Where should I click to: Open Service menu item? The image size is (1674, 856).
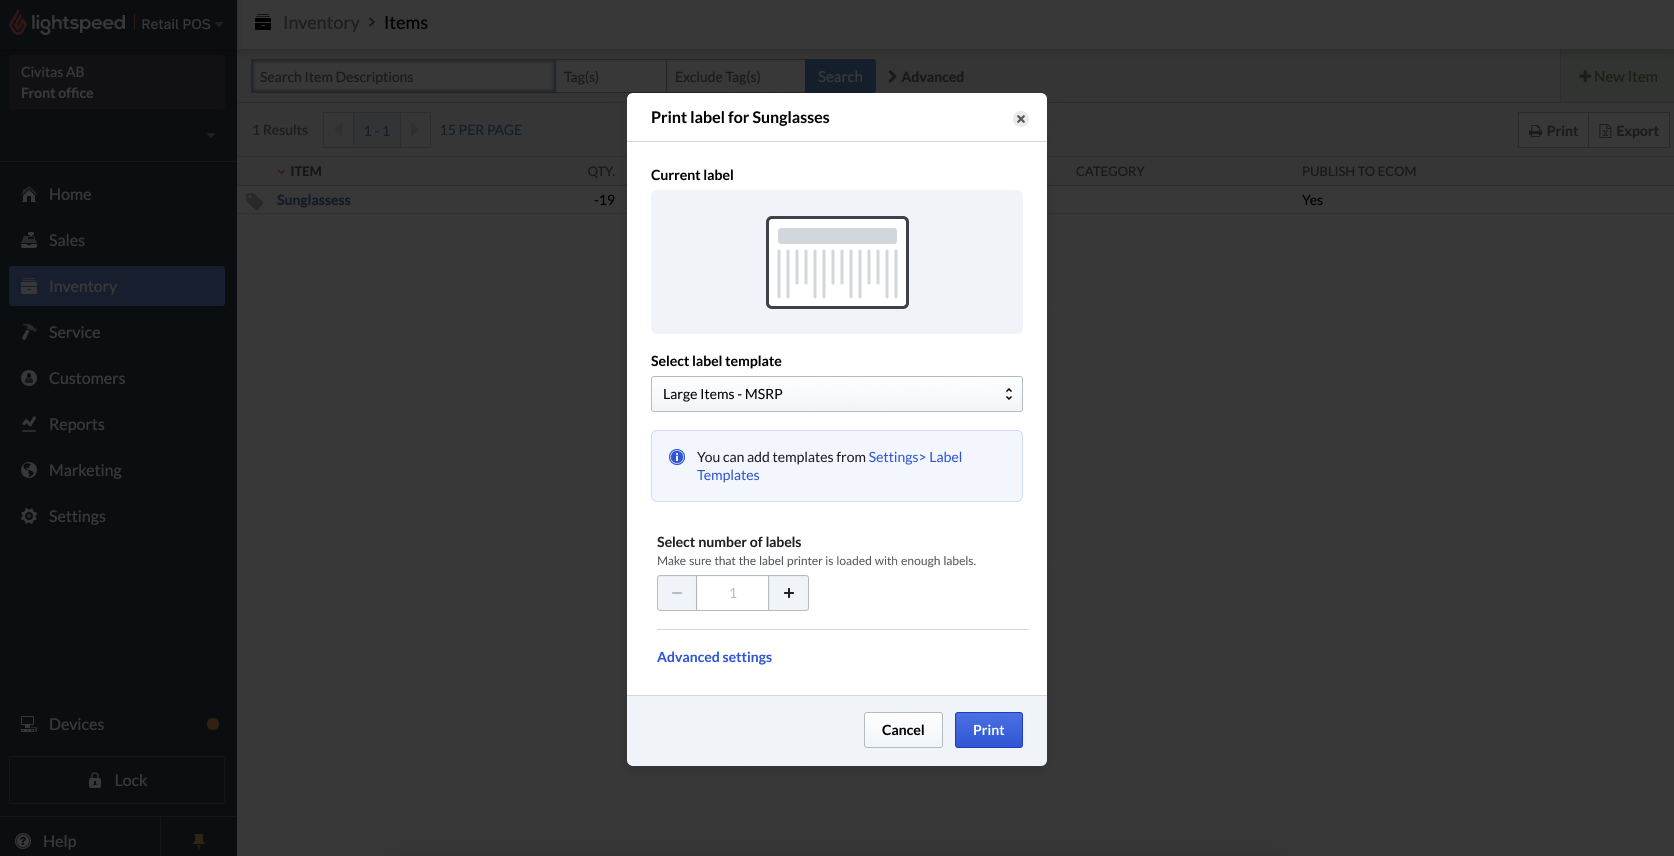[x=117, y=332]
